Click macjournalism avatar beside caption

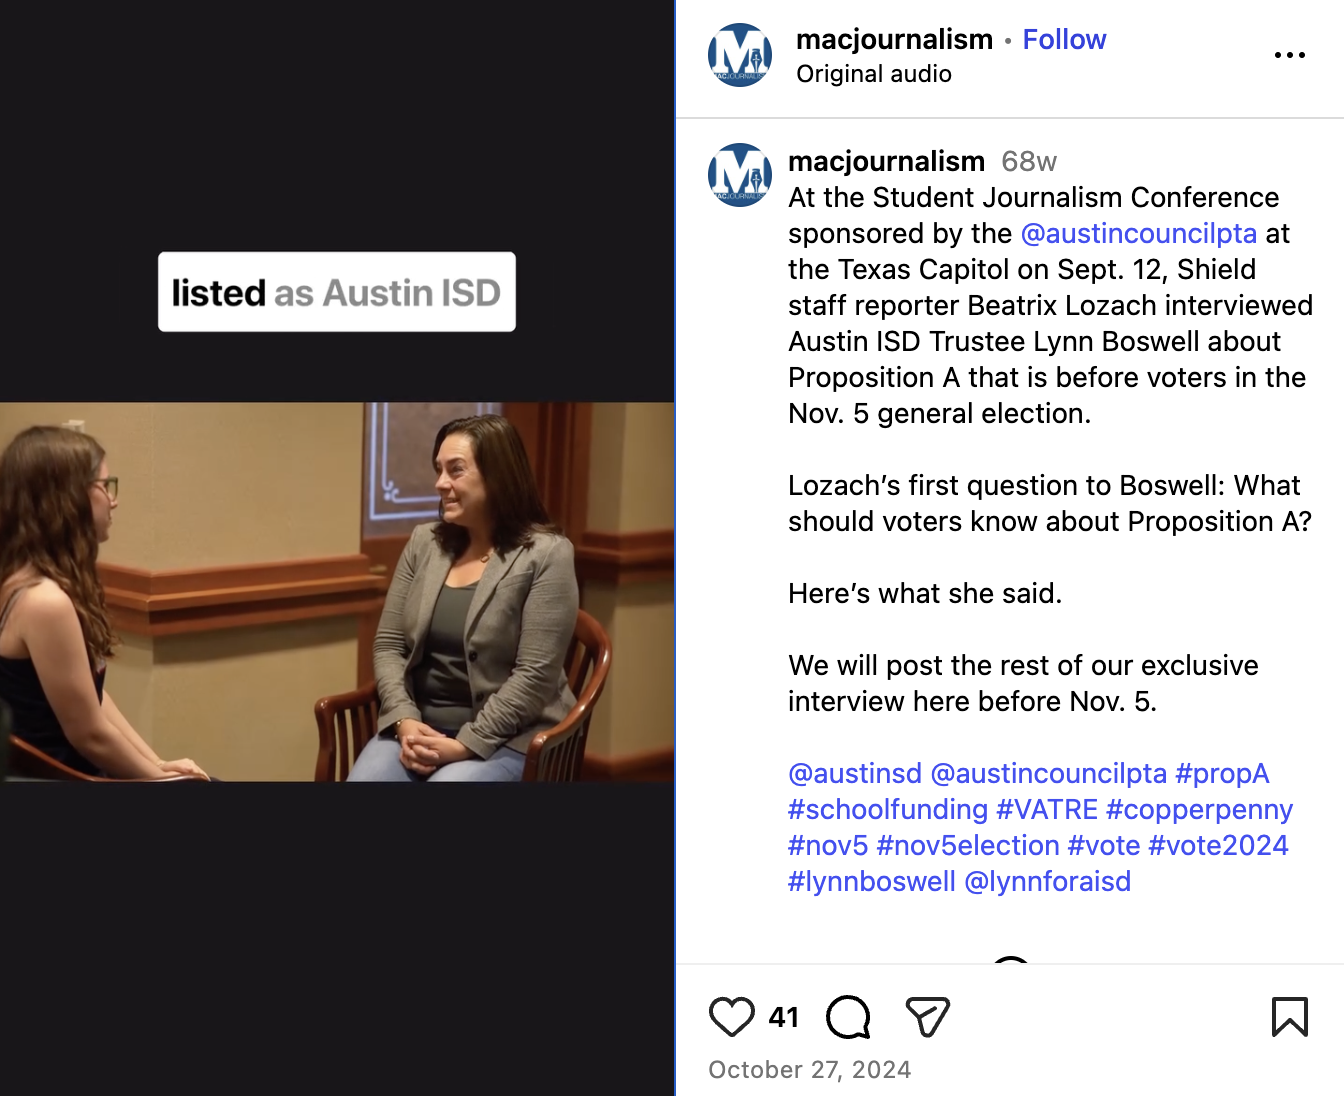740,175
